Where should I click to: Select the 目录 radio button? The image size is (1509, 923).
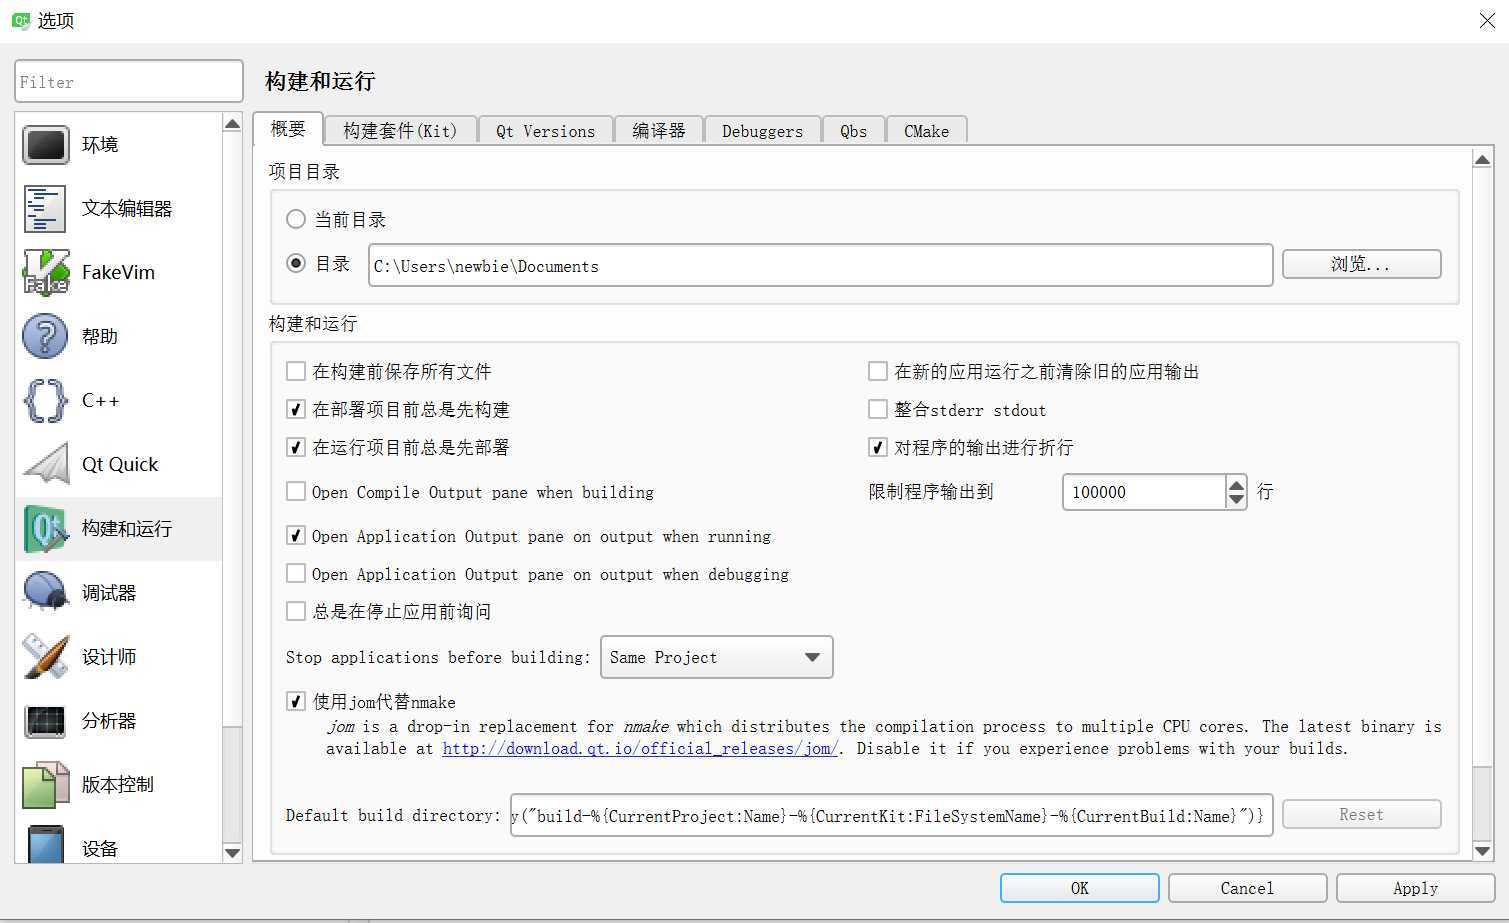point(296,263)
